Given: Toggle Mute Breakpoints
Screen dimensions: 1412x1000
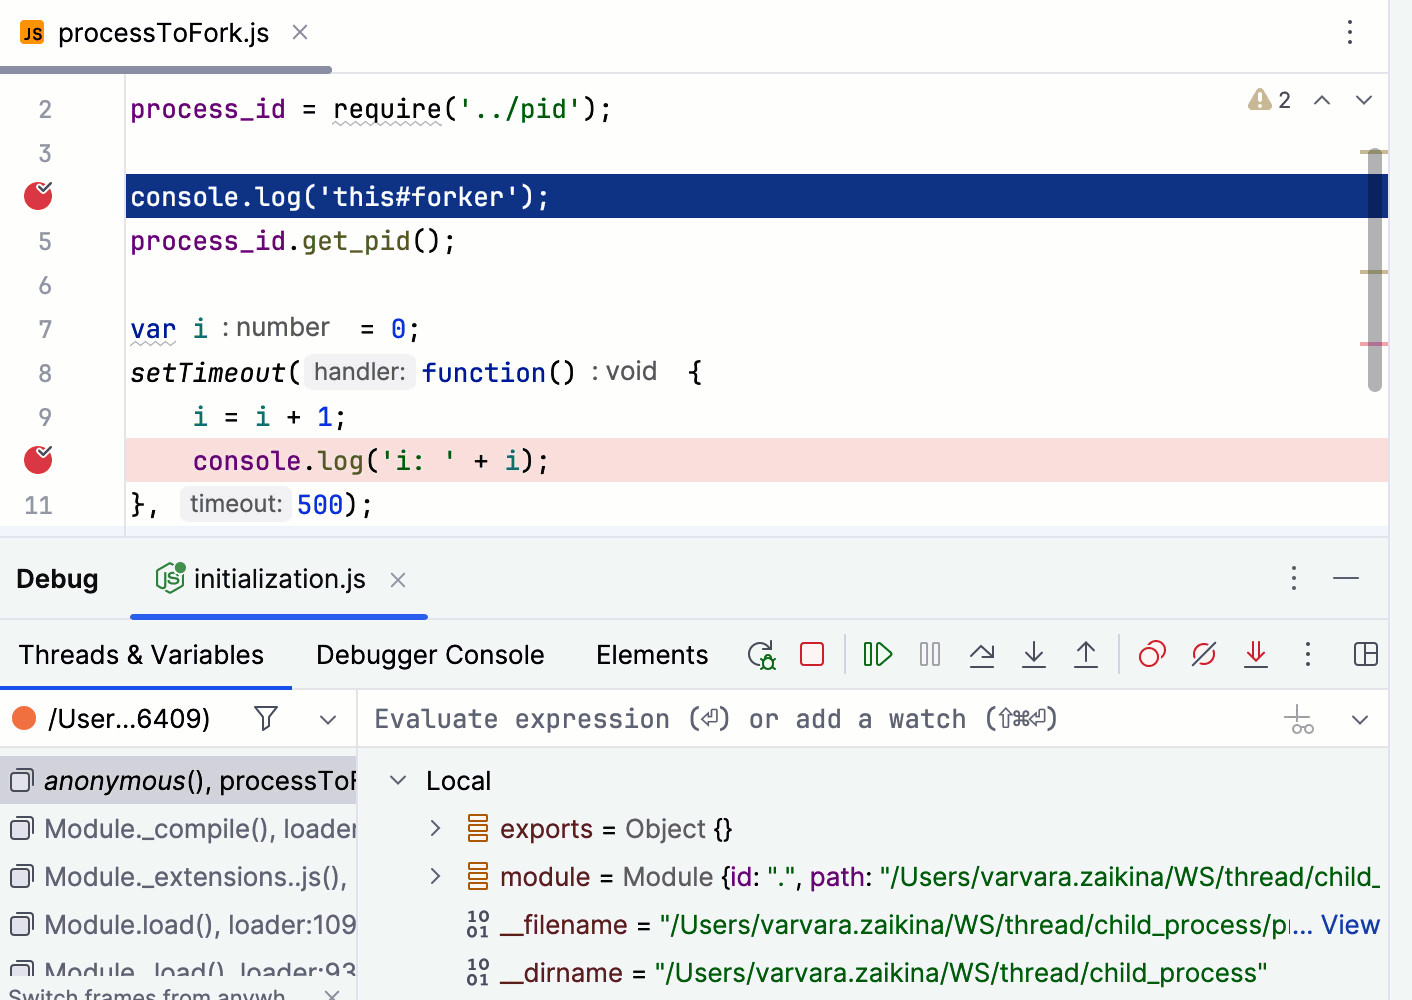Looking at the screenshot, I should coord(1204,655).
